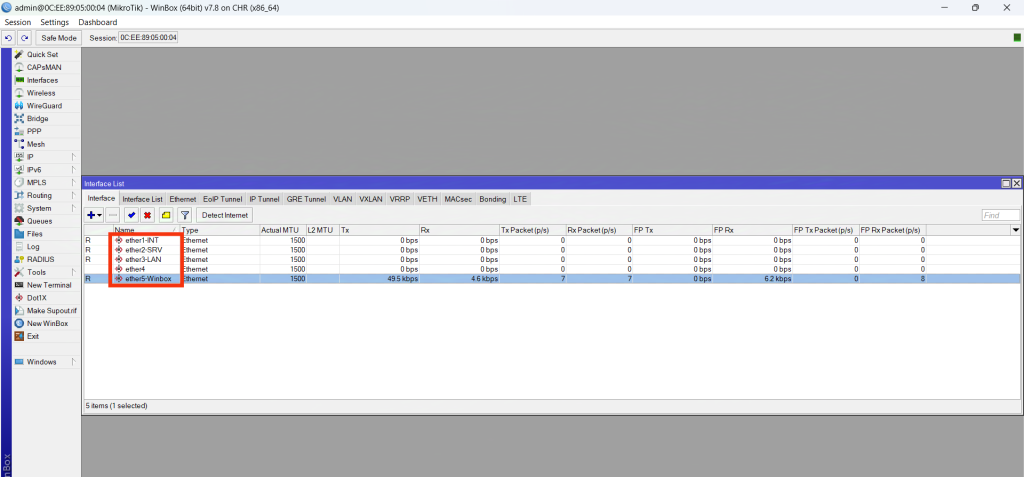Open the column chooser dropdown arrow at the table's right edge

pyautogui.click(x=1016, y=230)
